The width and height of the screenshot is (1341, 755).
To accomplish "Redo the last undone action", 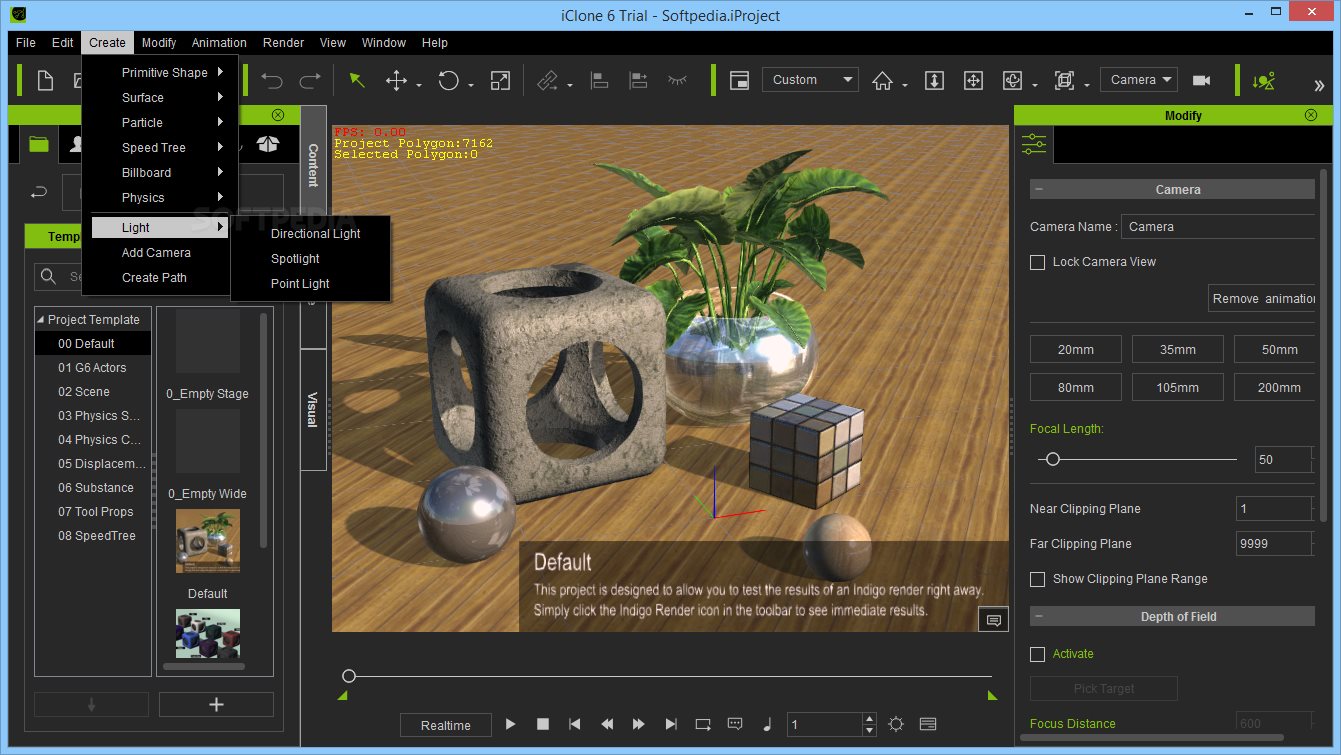I will point(311,80).
